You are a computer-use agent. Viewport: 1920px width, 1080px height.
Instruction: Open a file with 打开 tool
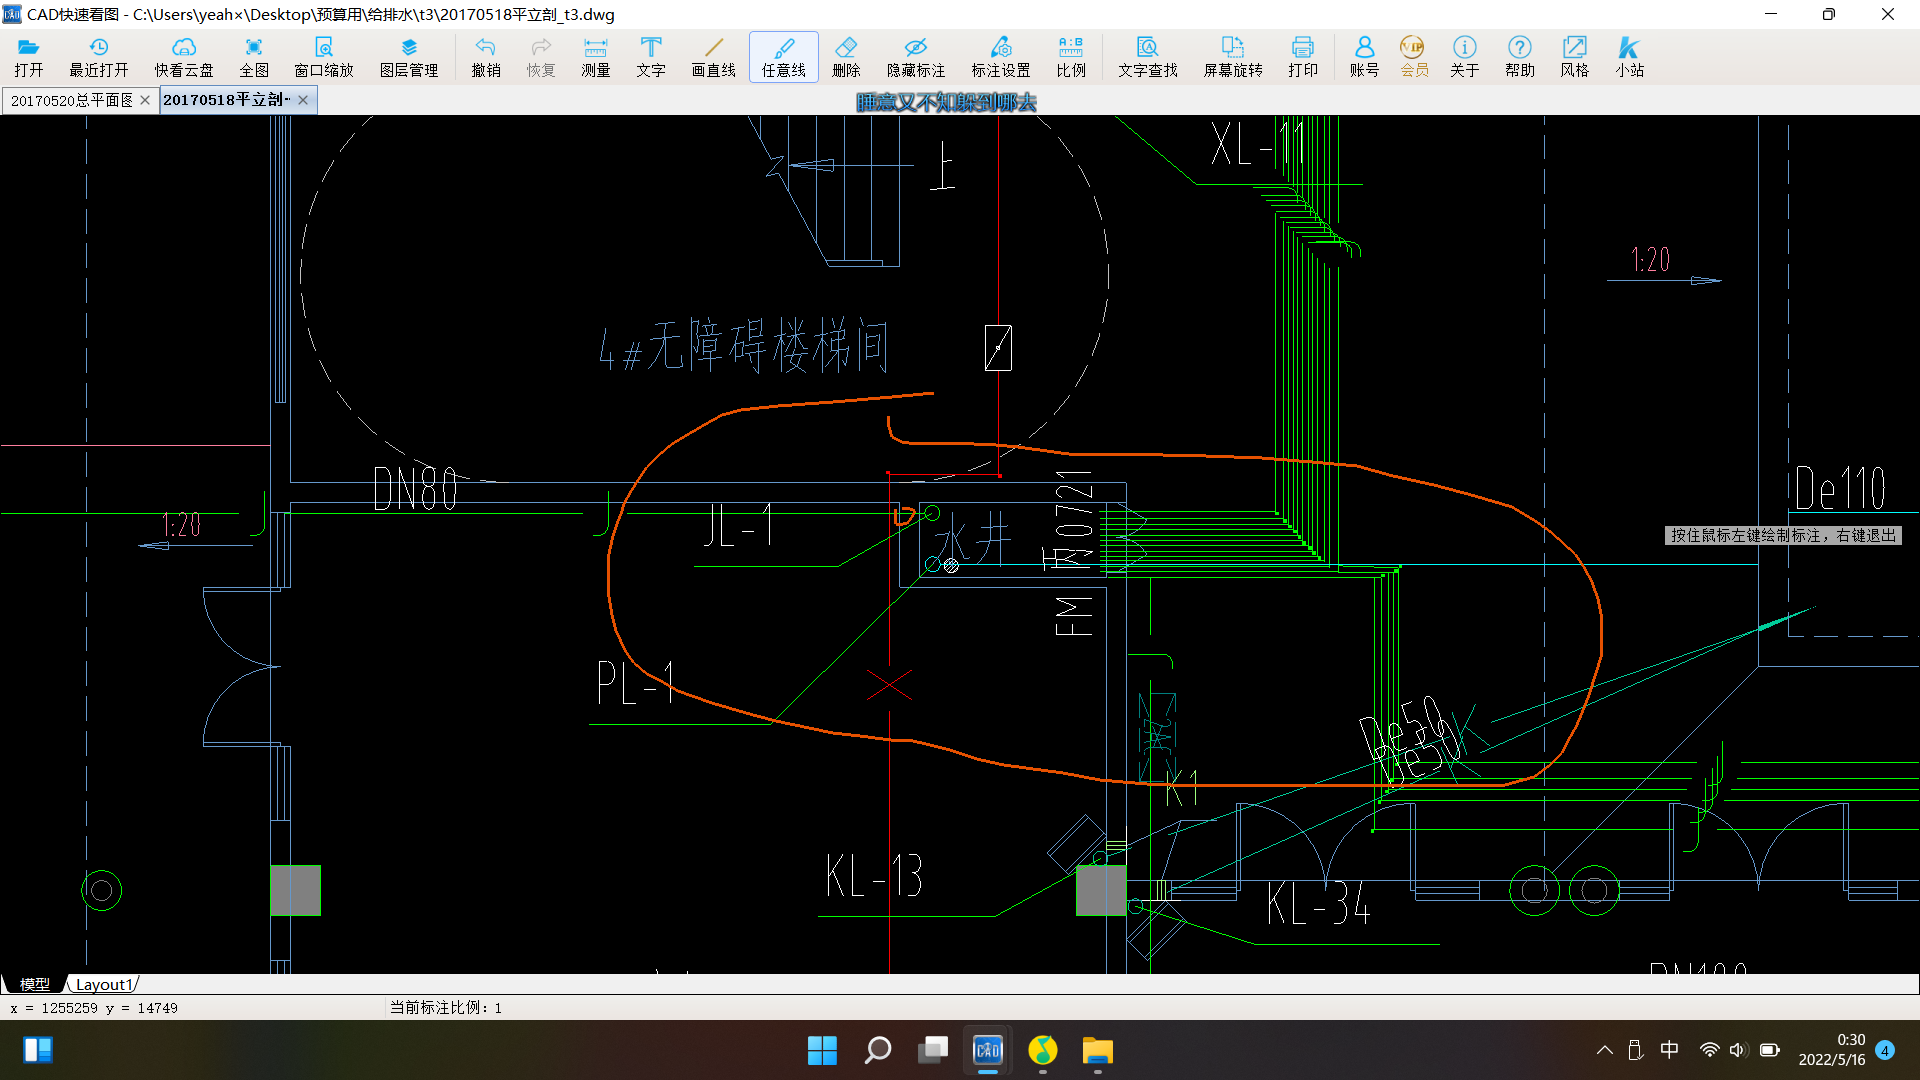(29, 57)
